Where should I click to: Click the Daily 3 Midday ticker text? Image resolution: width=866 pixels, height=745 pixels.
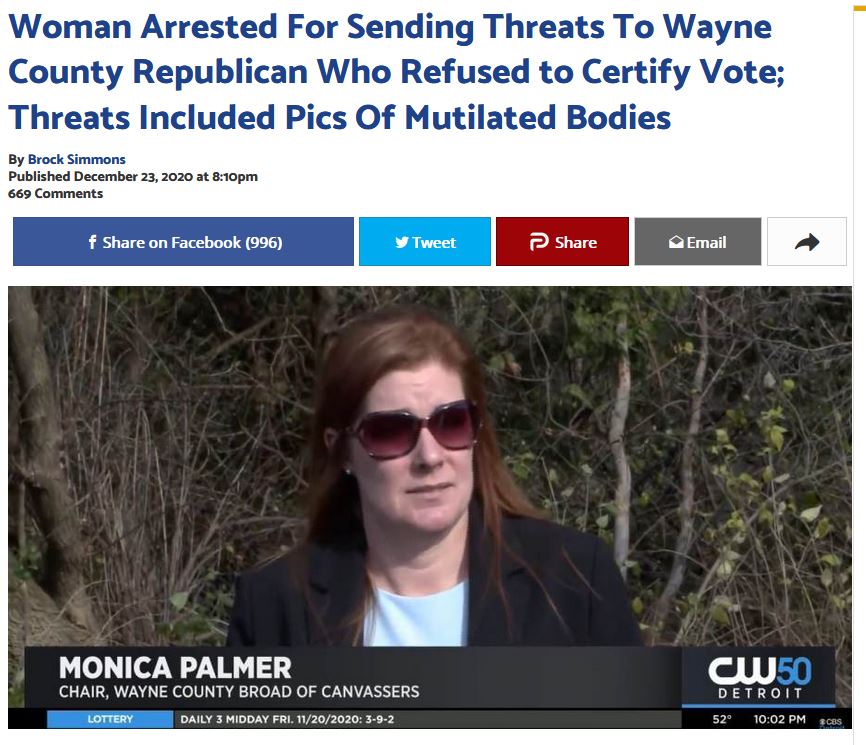[287, 719]
